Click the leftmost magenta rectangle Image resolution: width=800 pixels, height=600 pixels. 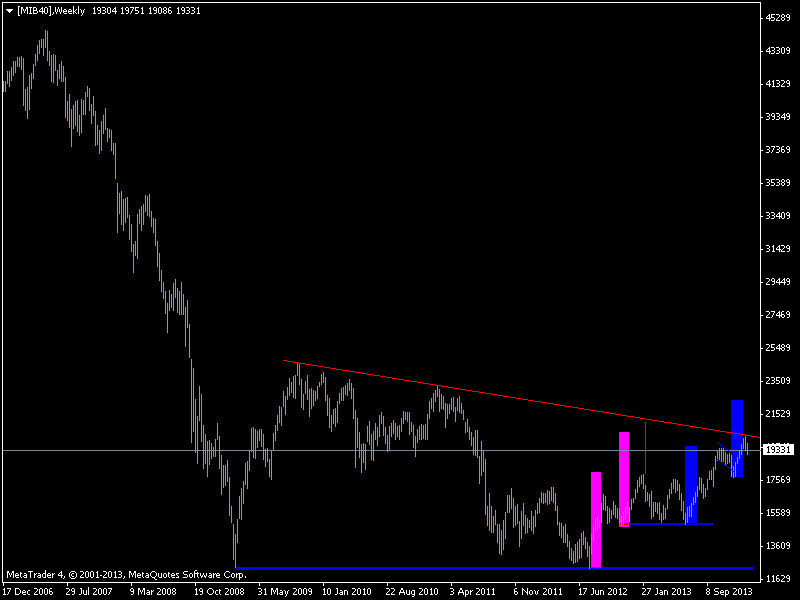click(596, 520)
